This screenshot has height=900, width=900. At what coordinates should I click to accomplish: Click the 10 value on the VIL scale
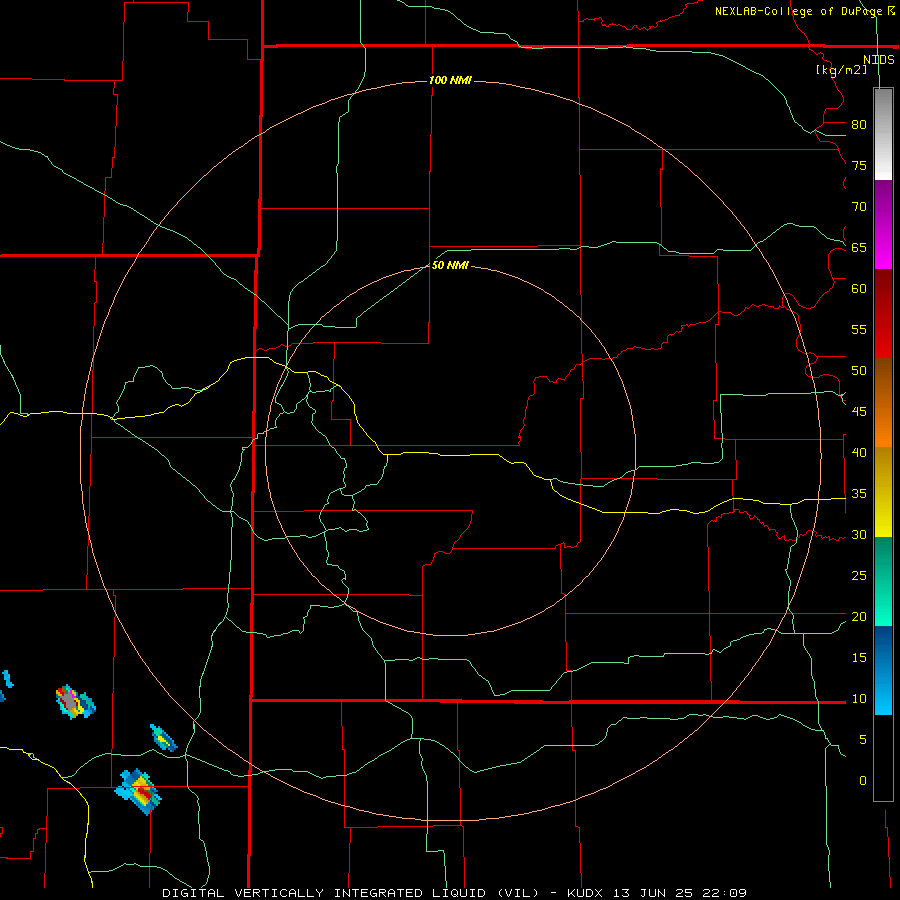tap(859, 699)
